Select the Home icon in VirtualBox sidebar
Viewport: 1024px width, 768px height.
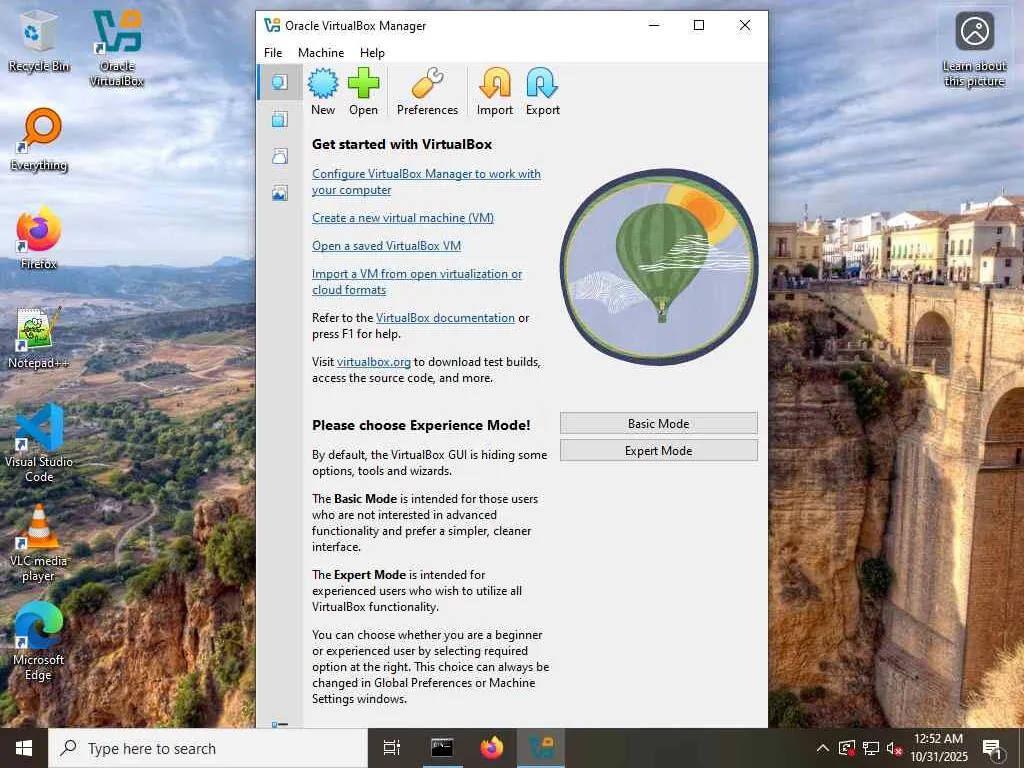pos(280,82)
